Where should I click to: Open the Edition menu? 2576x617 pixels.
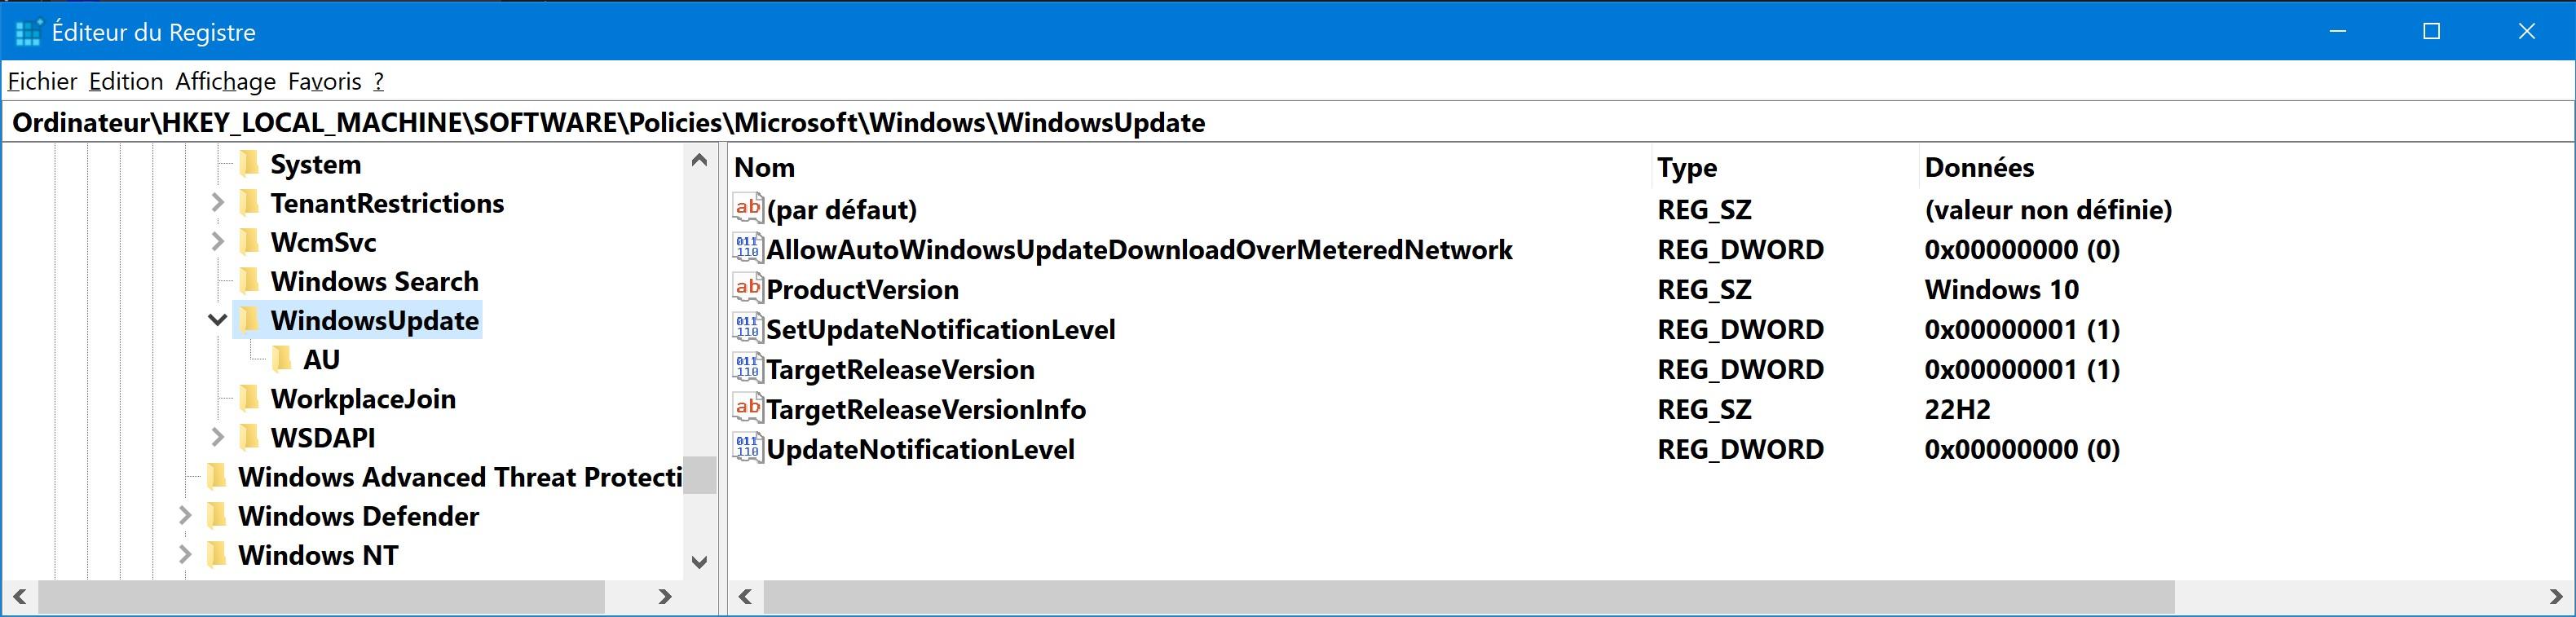126,81
